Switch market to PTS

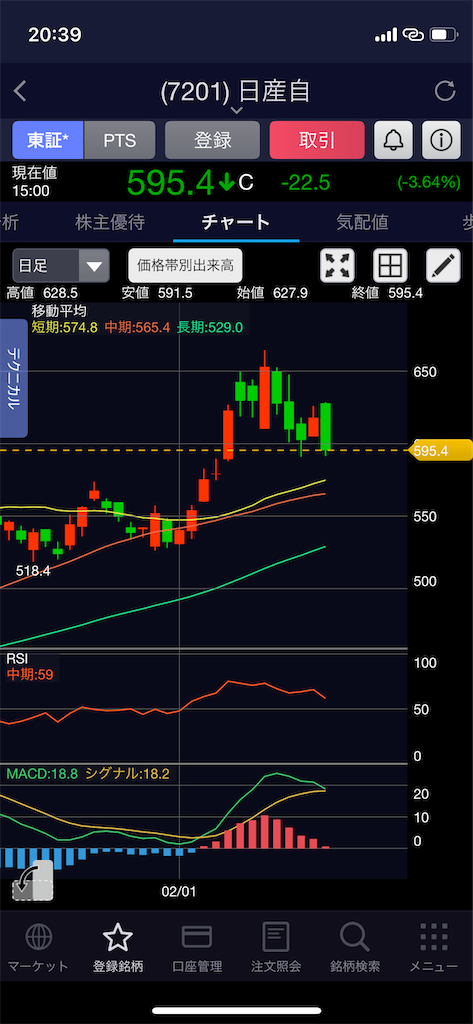120,140
